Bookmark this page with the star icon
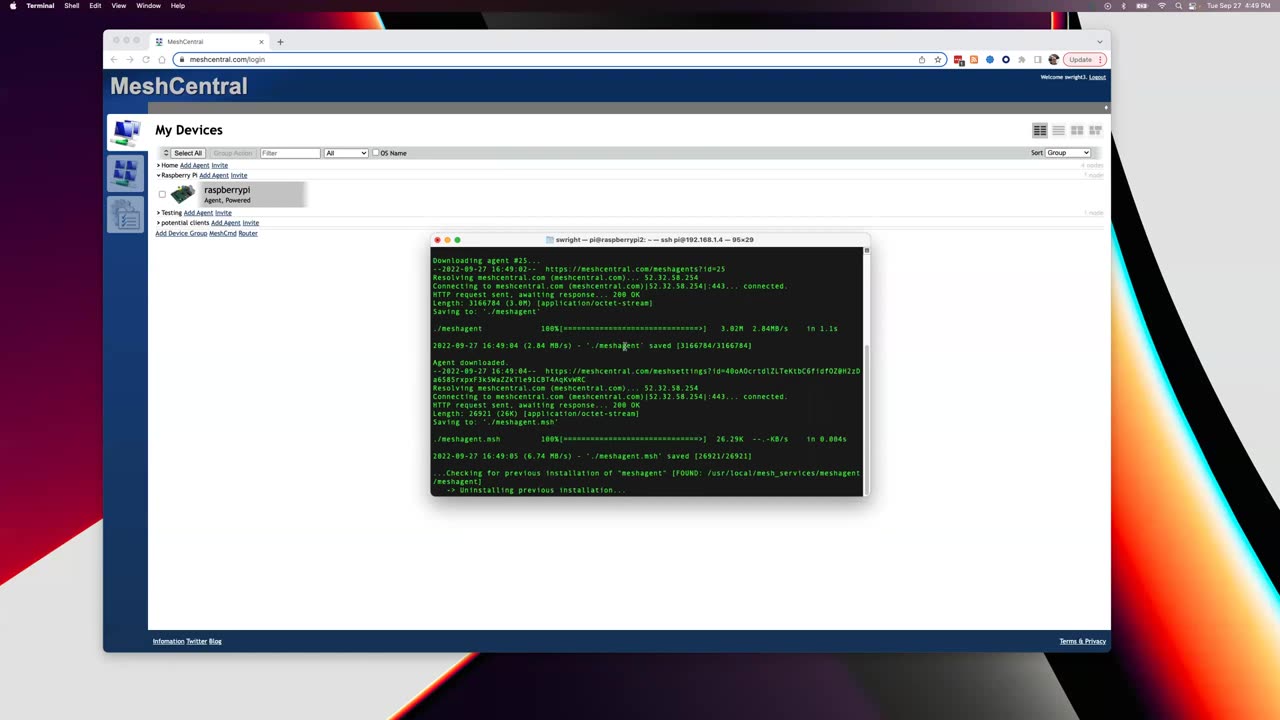This screenshot has height=720, width=1280. (938, 59)
